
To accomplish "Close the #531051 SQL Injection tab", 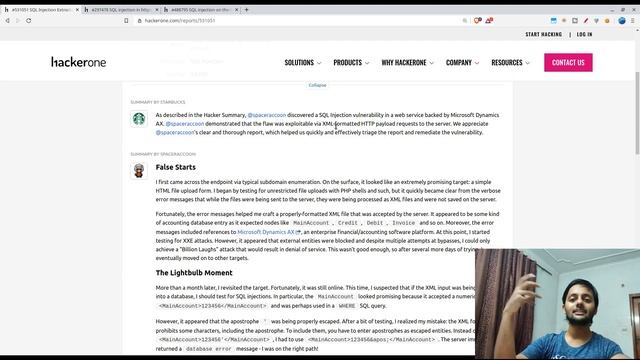I will [x=77, y=9].
